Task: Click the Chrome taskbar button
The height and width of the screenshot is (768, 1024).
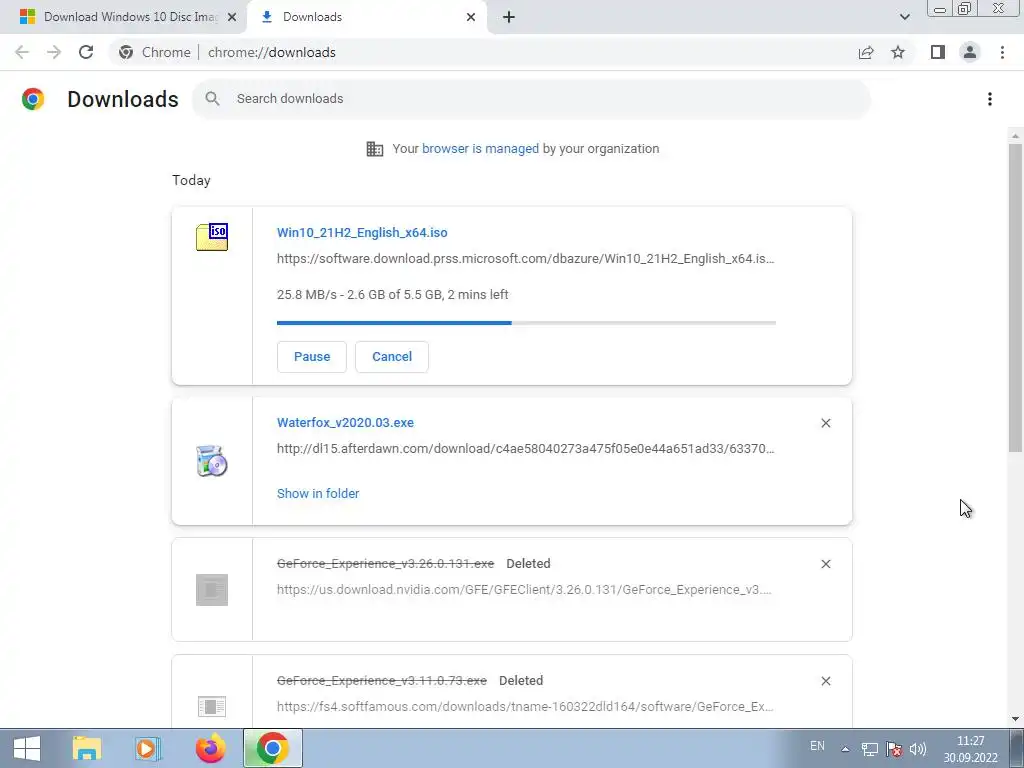Action: (x=273, y=748)
